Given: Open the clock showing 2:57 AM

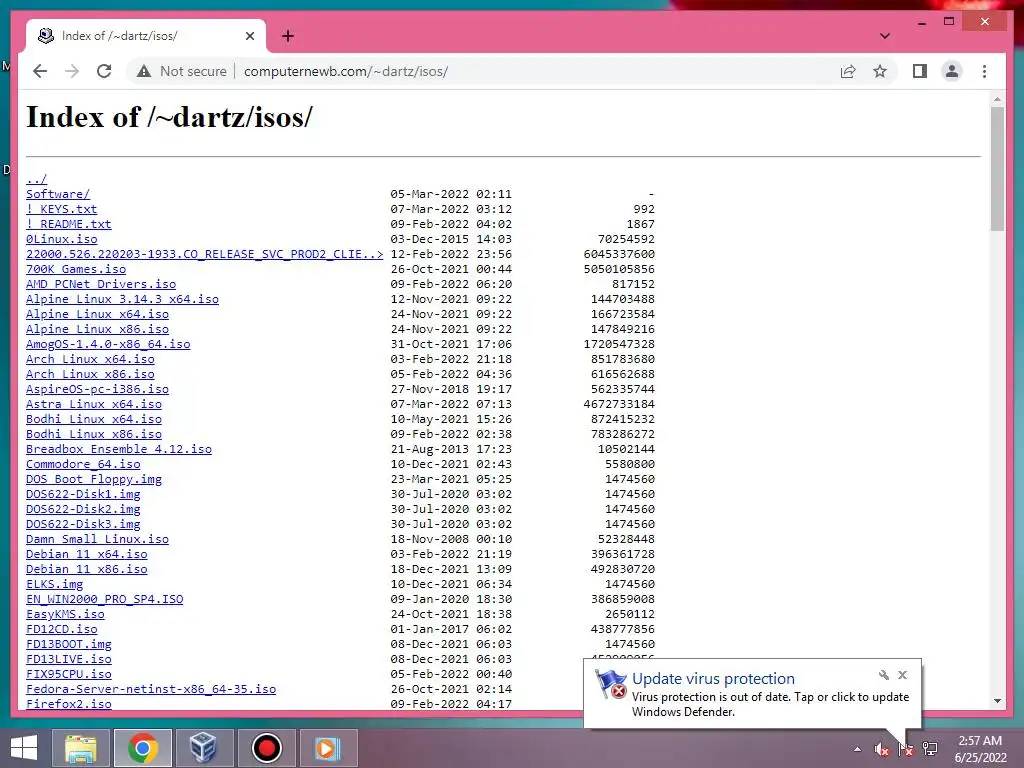Looking at the screenshot, I should (980, 749).
